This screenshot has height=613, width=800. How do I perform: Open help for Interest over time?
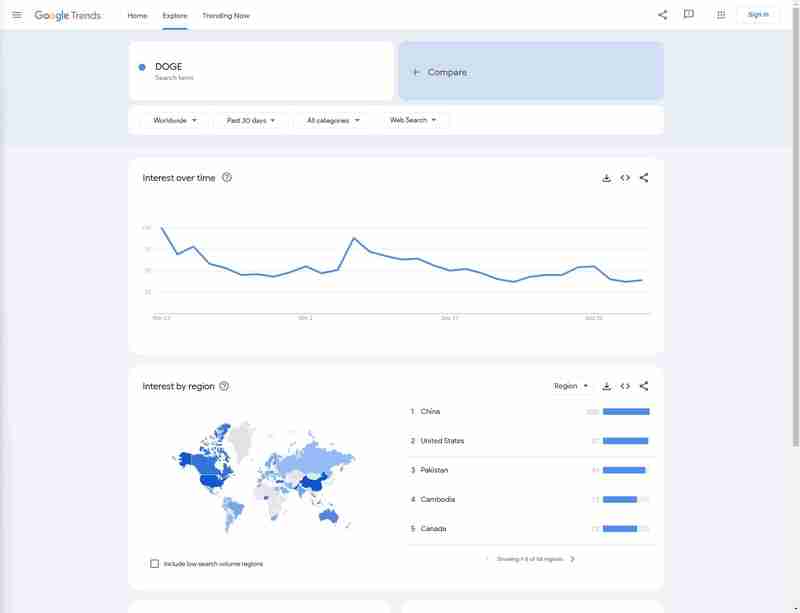click(227, 178)
